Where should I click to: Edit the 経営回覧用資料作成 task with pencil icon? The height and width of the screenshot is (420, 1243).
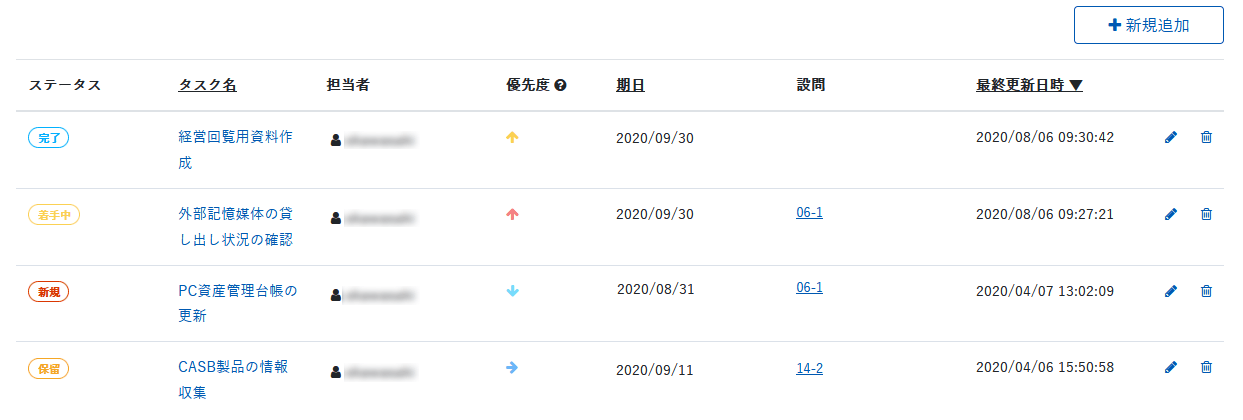[1171, 137]
